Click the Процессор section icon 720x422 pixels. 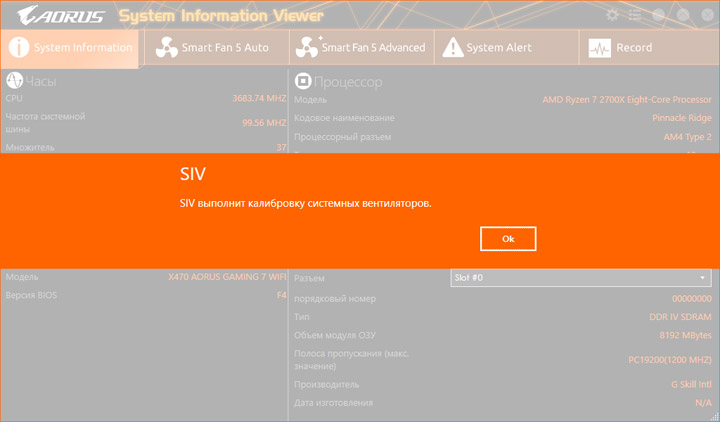pyautogui.click(x=303, y=81)
